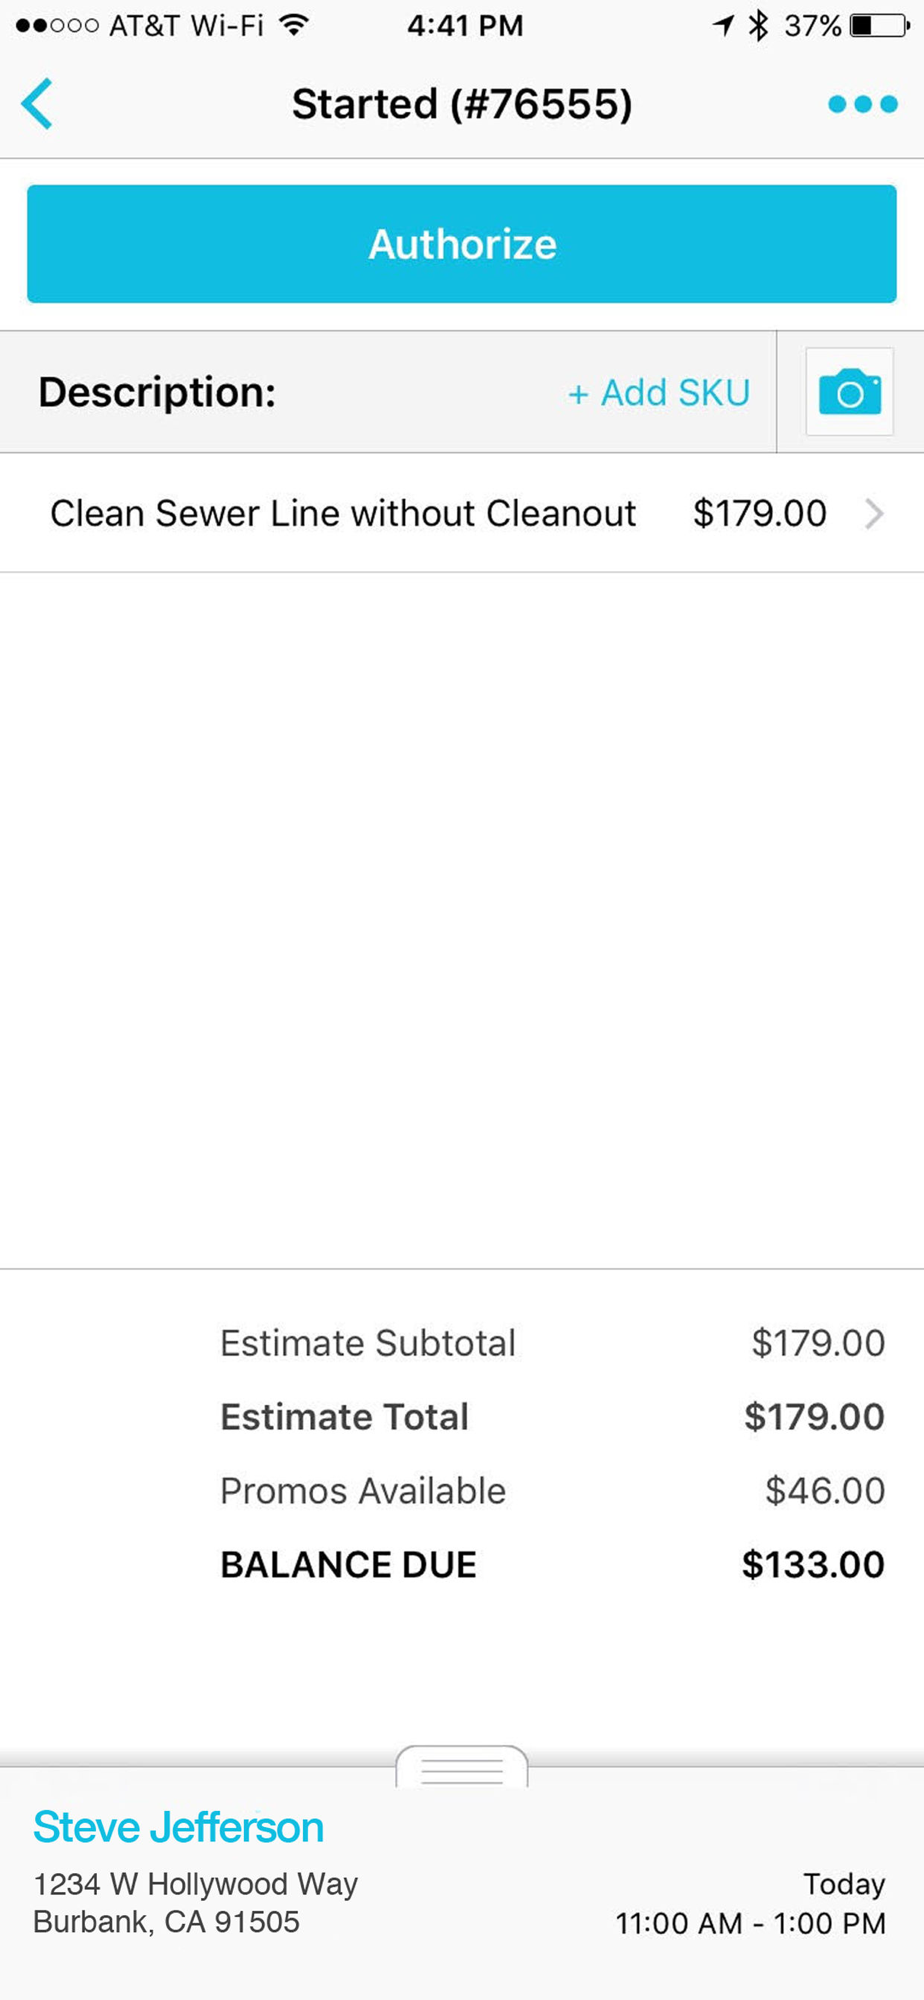Tap the location services arrow icon
924x2000 pixels.
point(723,25)
